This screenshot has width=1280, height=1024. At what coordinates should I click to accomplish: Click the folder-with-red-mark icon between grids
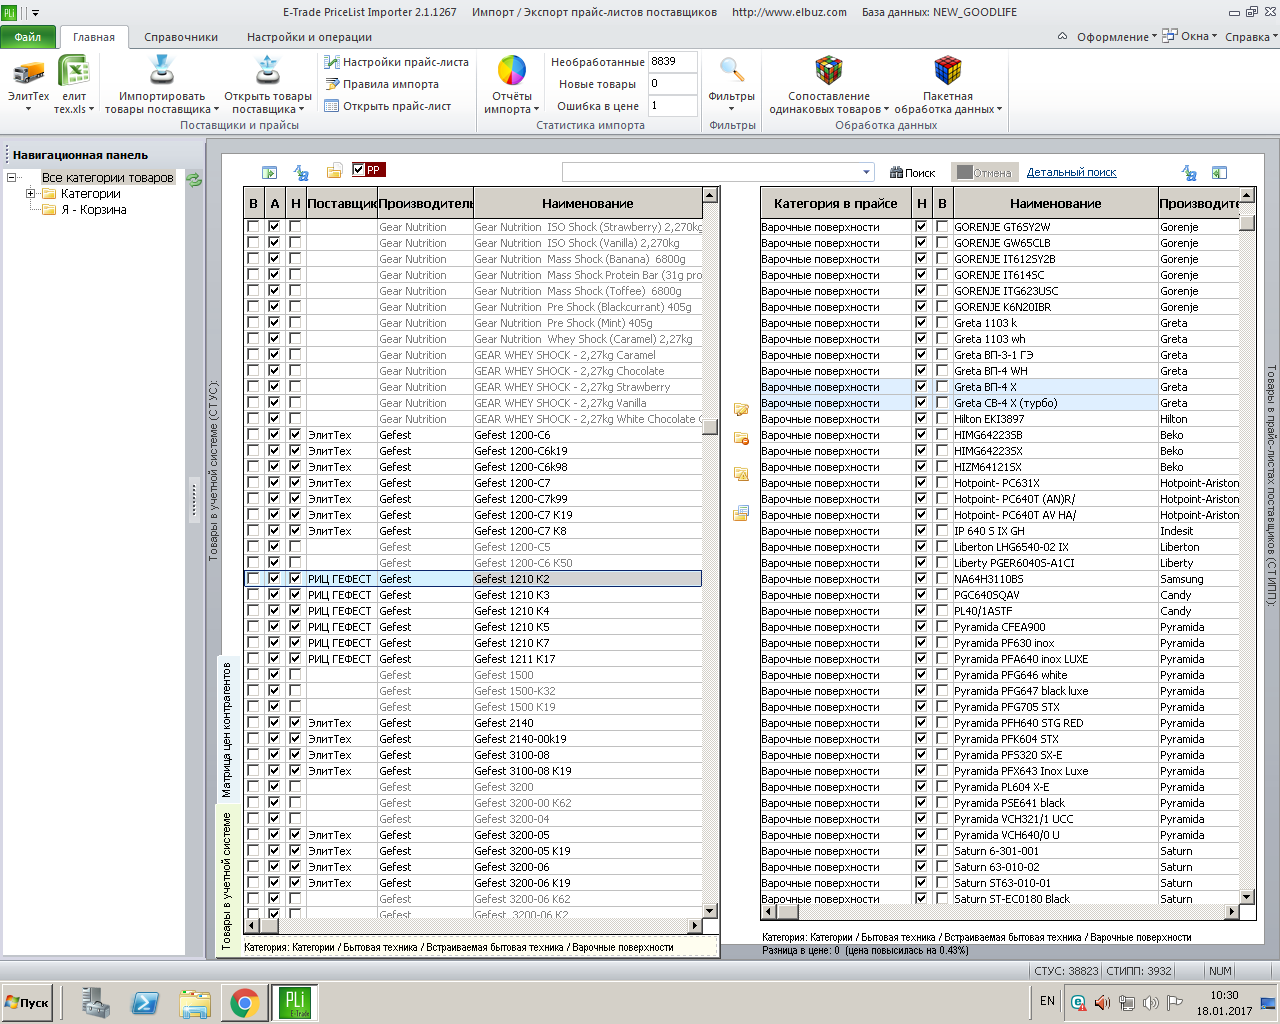pos(741,438)
